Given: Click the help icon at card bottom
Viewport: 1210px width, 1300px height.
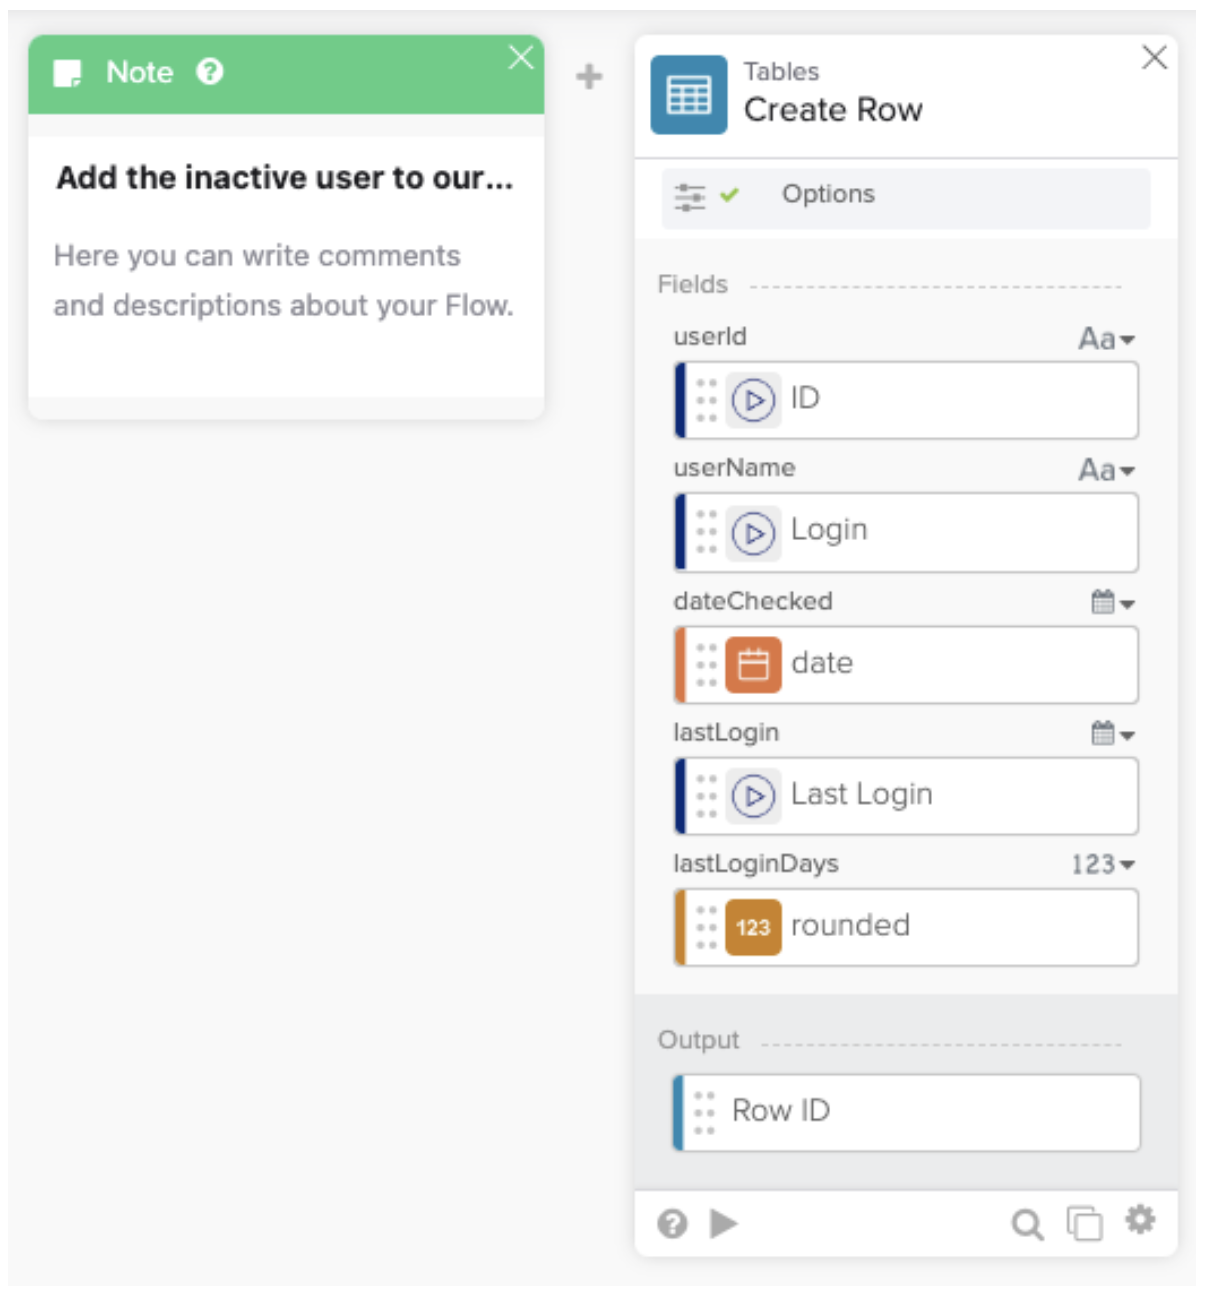Looking at the screenshot, I should (673, 1223).
